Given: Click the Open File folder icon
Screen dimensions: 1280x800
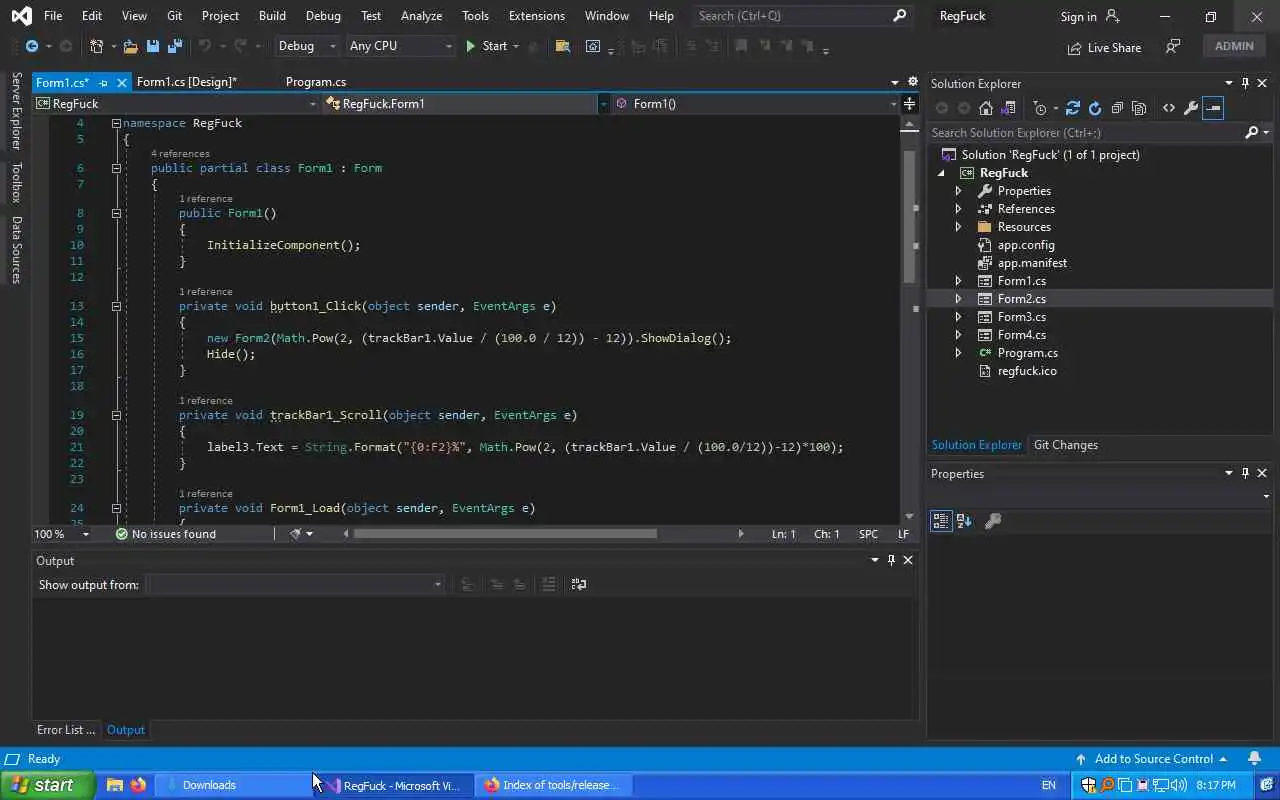Looking at the screenshot, I should point(131,46).
